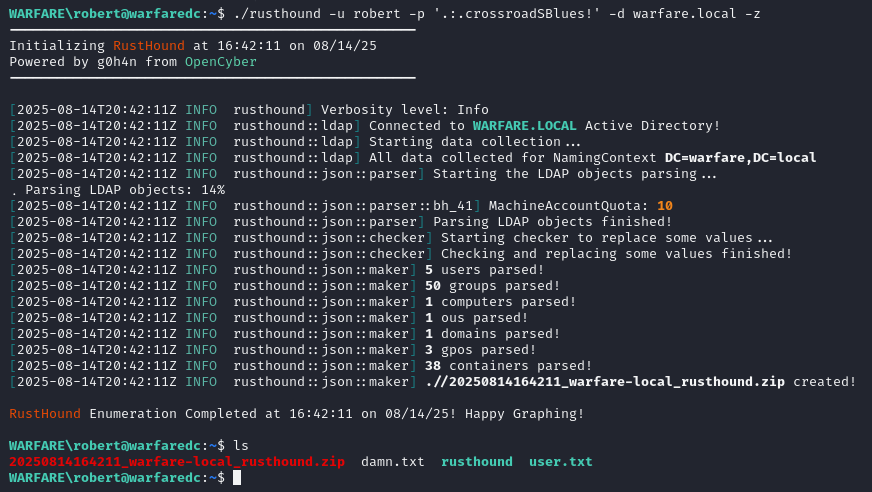
Task: Click the OpenCyber text in the banner
Action: 220,62
